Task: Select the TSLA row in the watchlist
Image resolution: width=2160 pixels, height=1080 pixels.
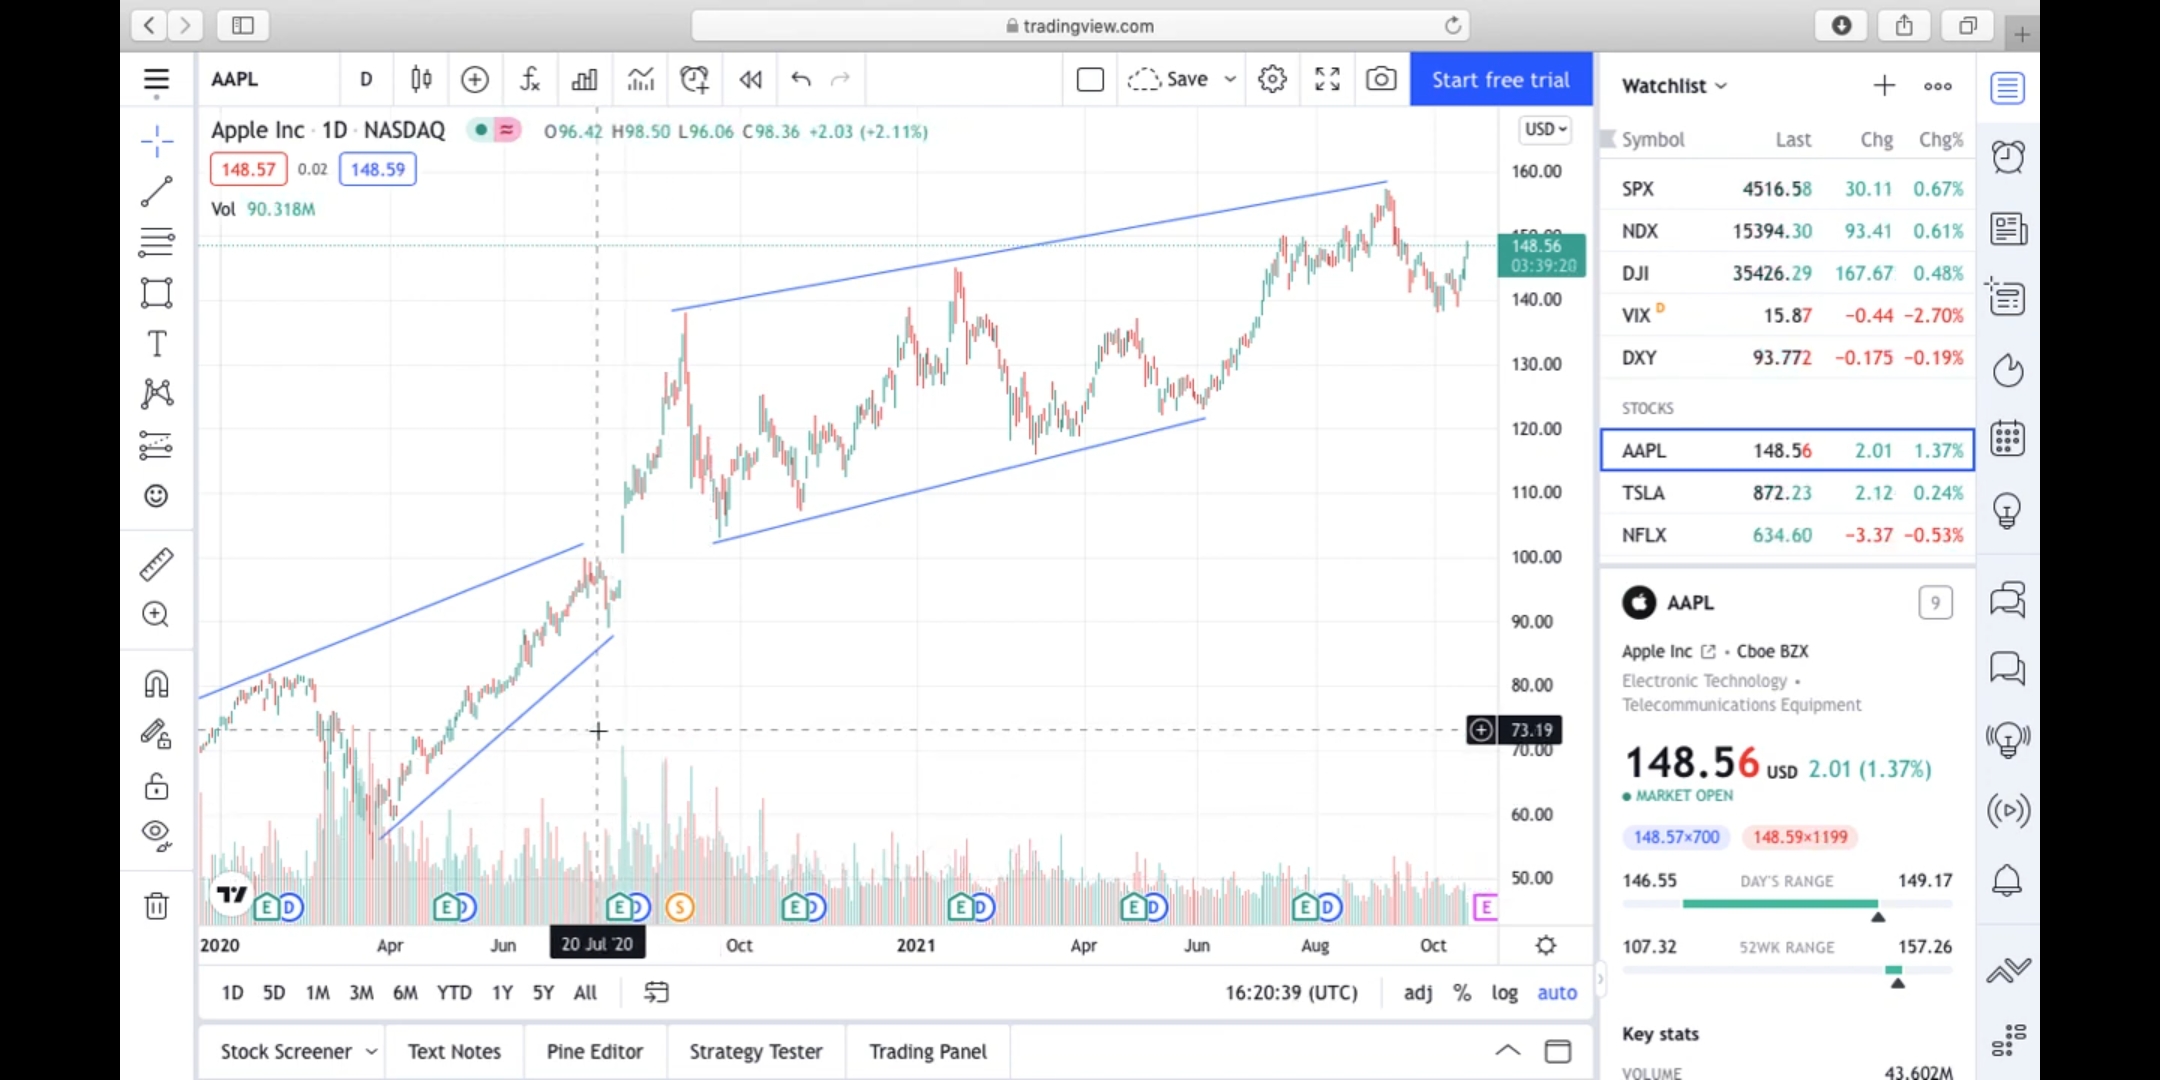Action: tap(1787, 493)
